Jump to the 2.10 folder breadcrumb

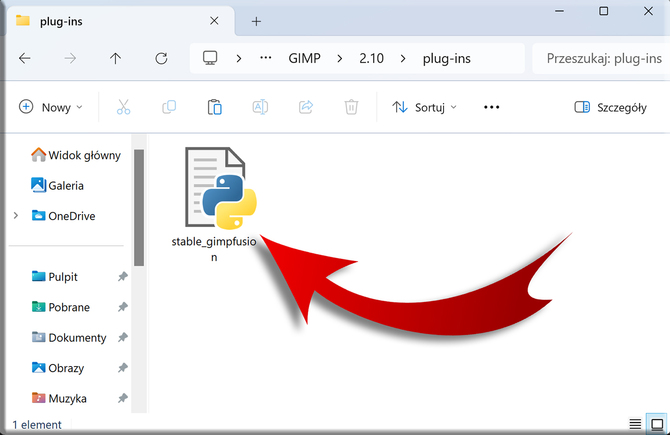click(x=371, y=58)
